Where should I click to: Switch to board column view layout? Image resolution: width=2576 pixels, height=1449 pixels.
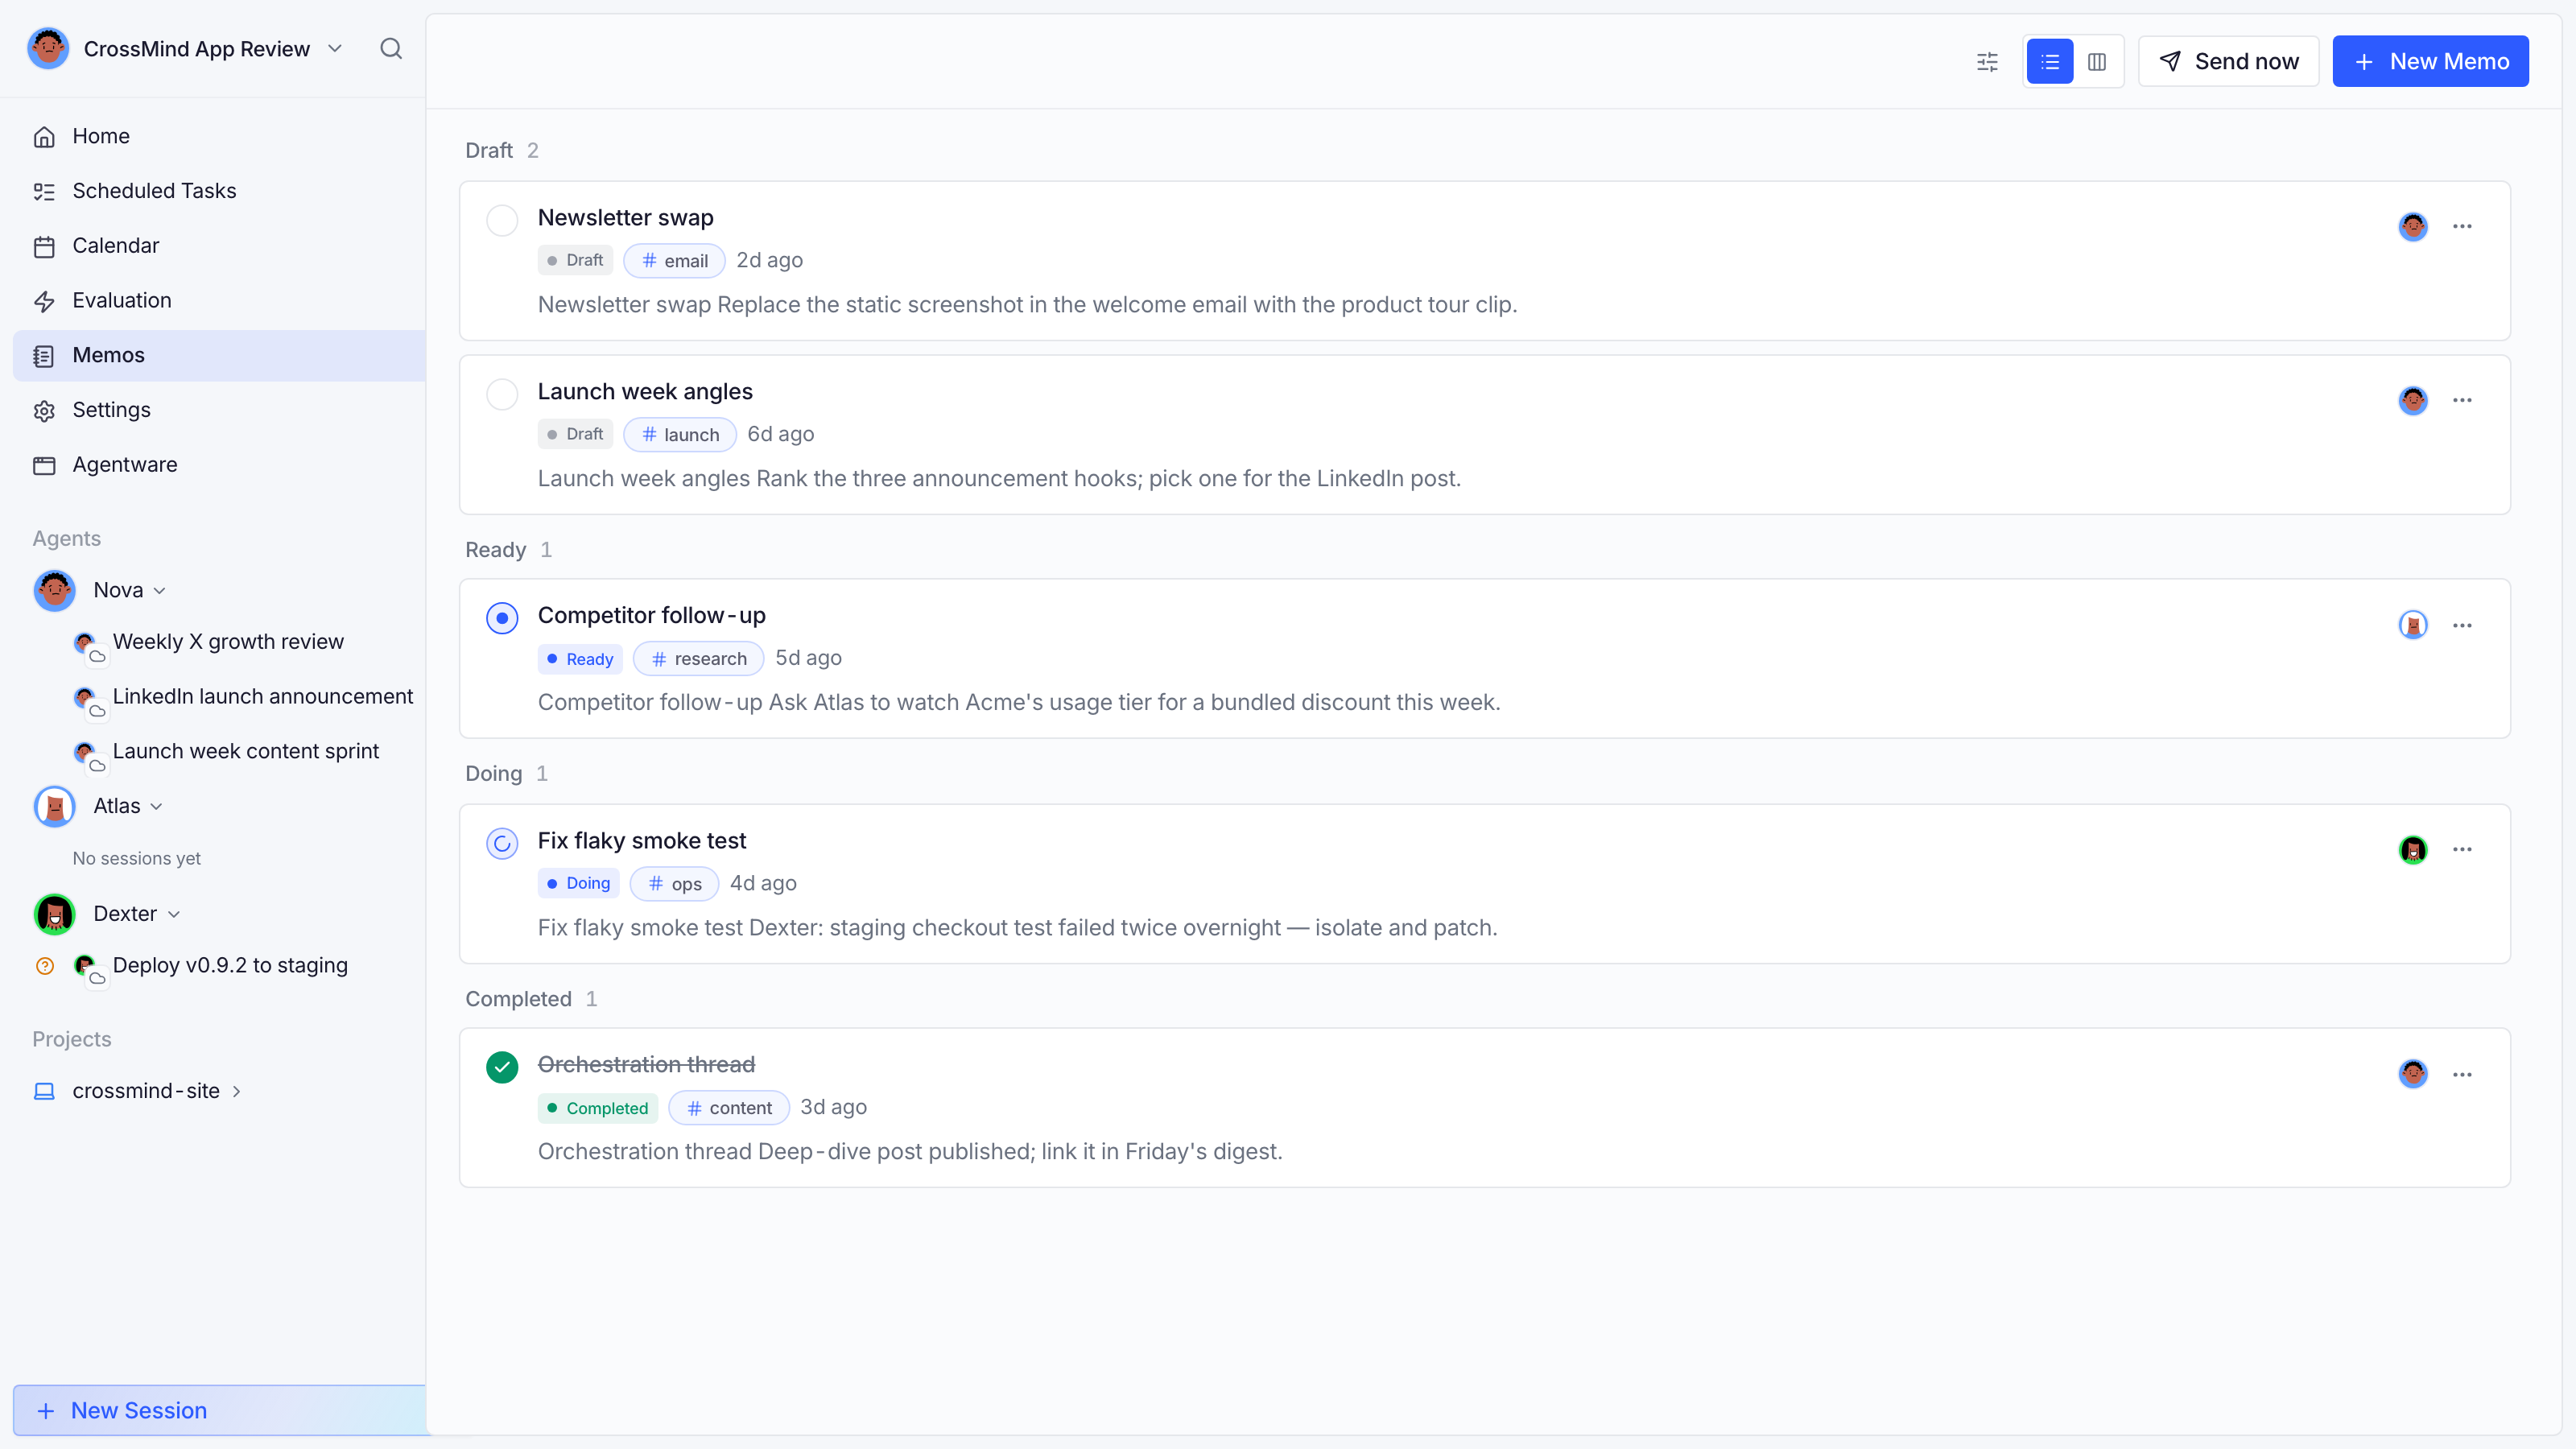coord(2097,62)
